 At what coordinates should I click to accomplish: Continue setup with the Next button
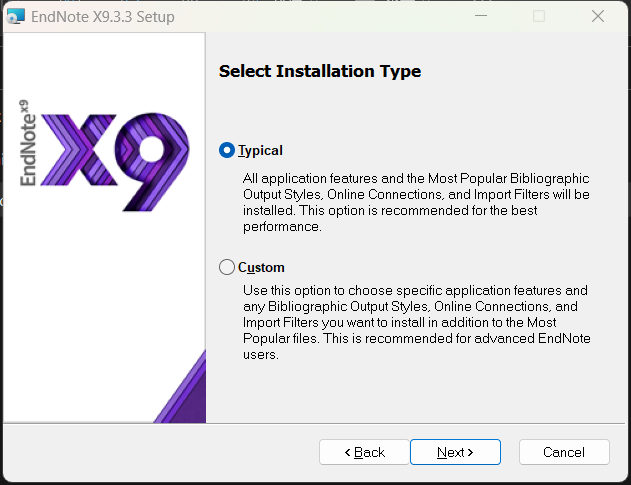click(455, 452)
